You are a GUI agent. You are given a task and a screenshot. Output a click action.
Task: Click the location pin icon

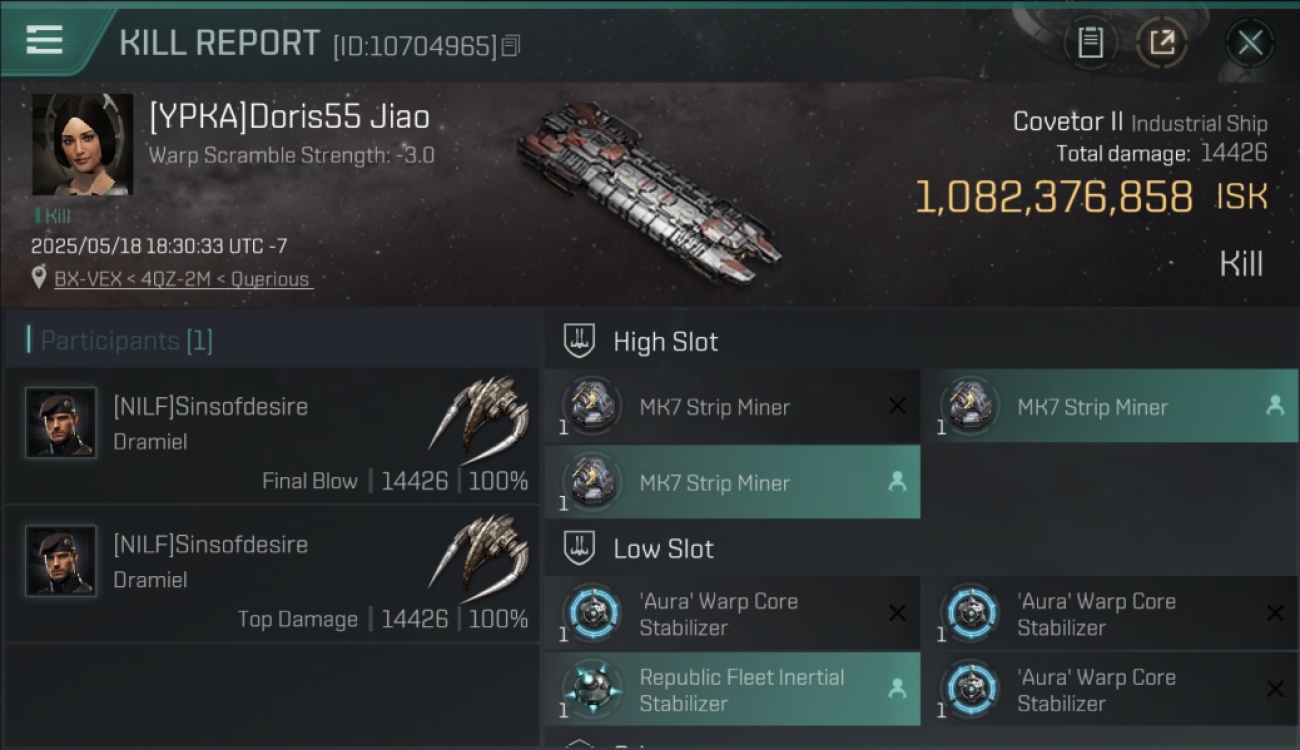(x=39, y=278)
